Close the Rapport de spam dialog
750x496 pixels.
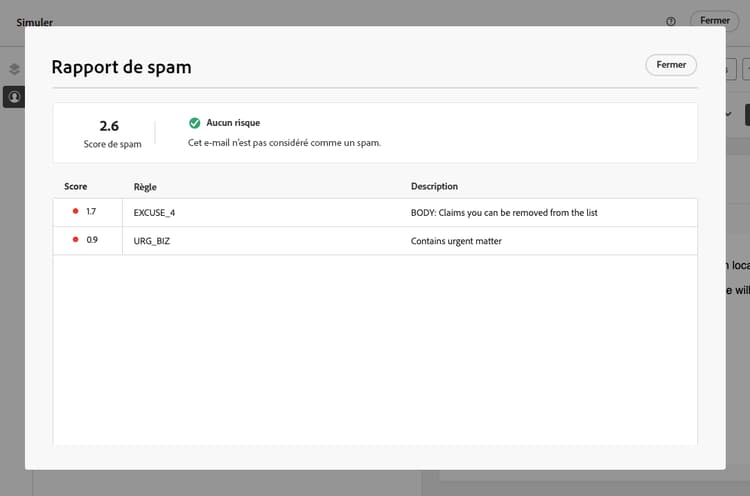(671, 65)
